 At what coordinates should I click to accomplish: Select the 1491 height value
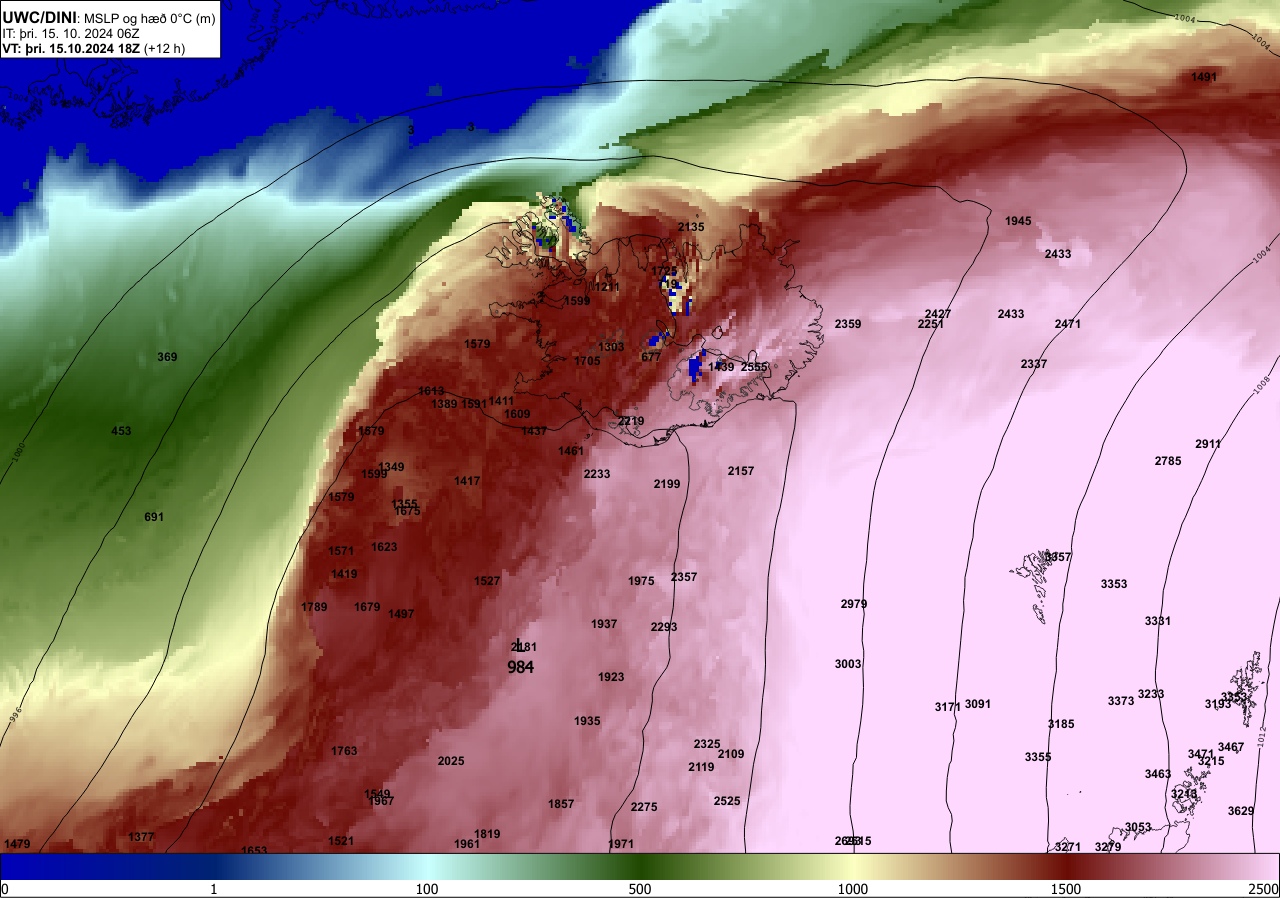[1204, 77]
